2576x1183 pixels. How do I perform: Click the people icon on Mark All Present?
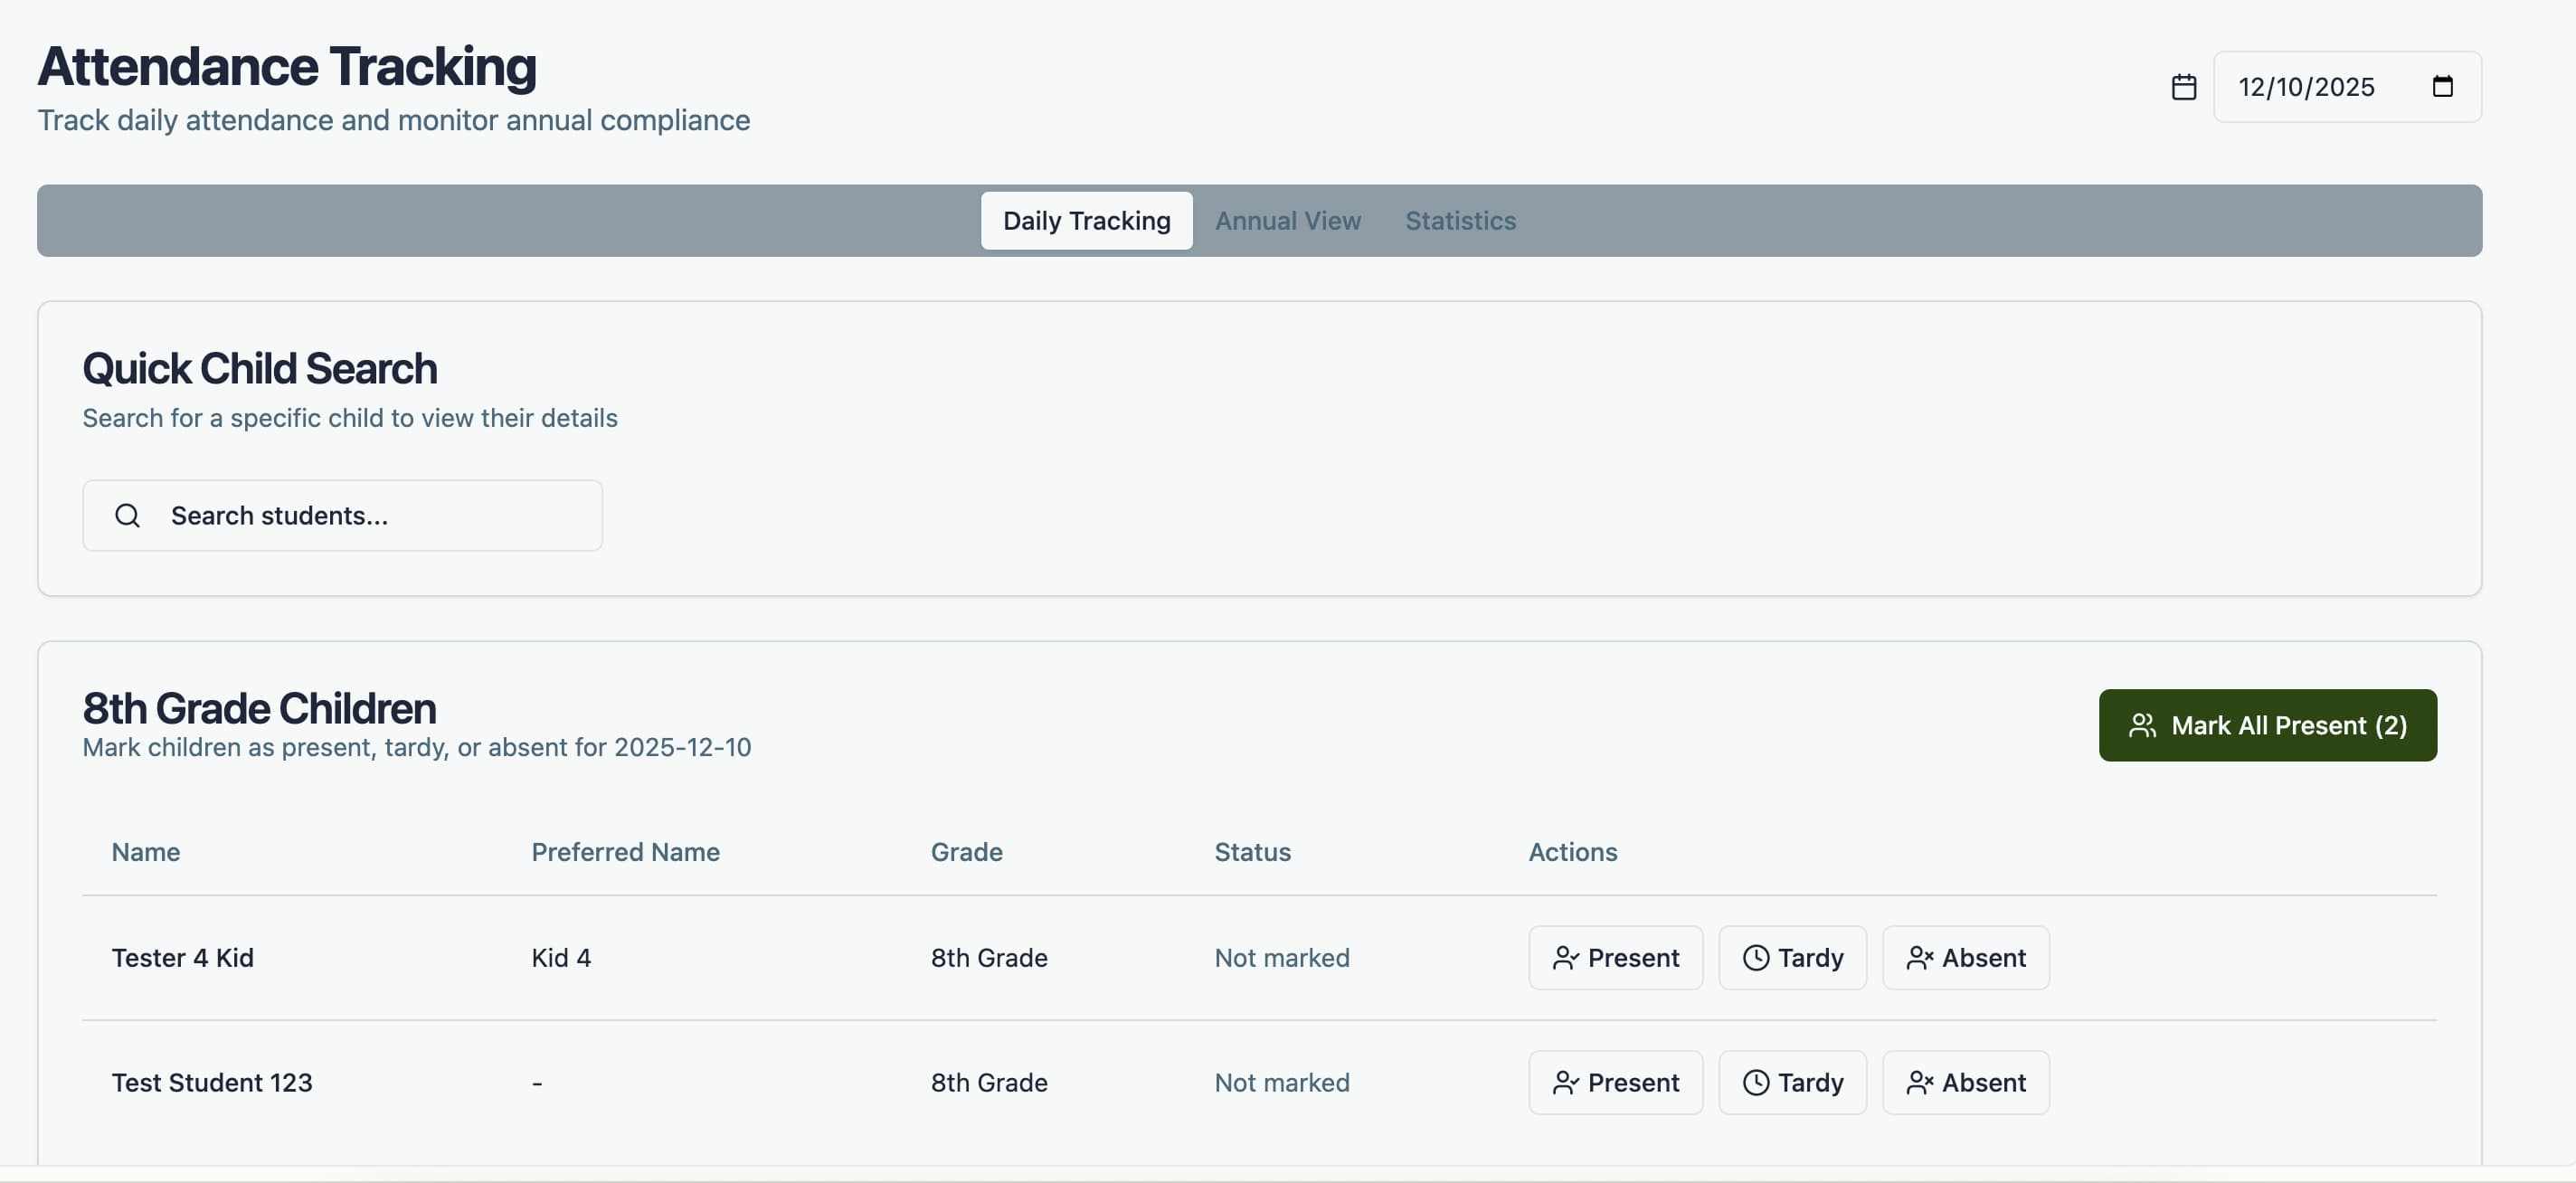(x=2143, y=725)
